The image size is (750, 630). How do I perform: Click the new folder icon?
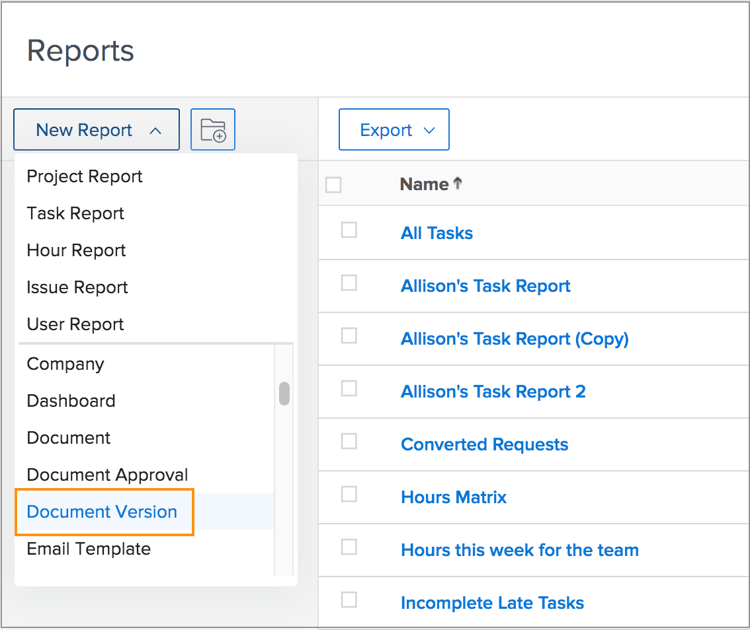coord(213,130)
